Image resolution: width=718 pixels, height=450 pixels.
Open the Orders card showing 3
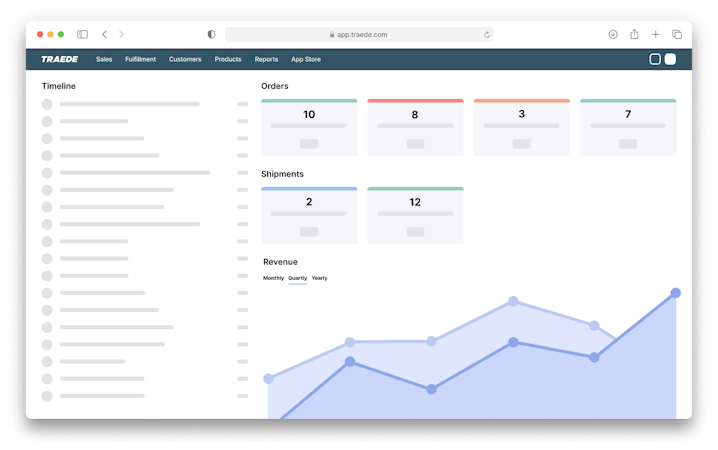522,127
